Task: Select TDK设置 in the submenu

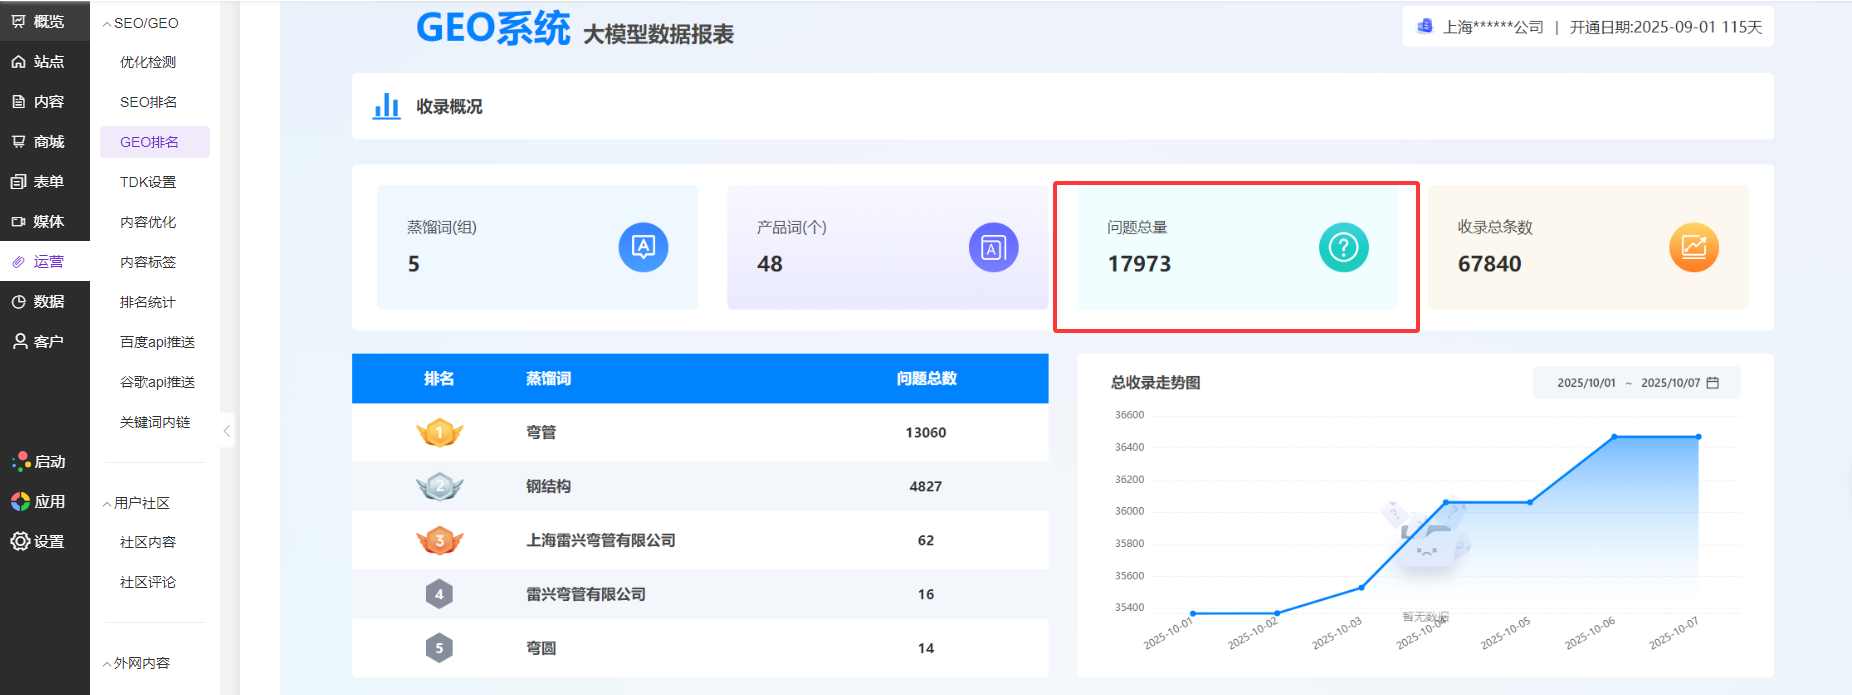Action: click(x=148, y=182)
